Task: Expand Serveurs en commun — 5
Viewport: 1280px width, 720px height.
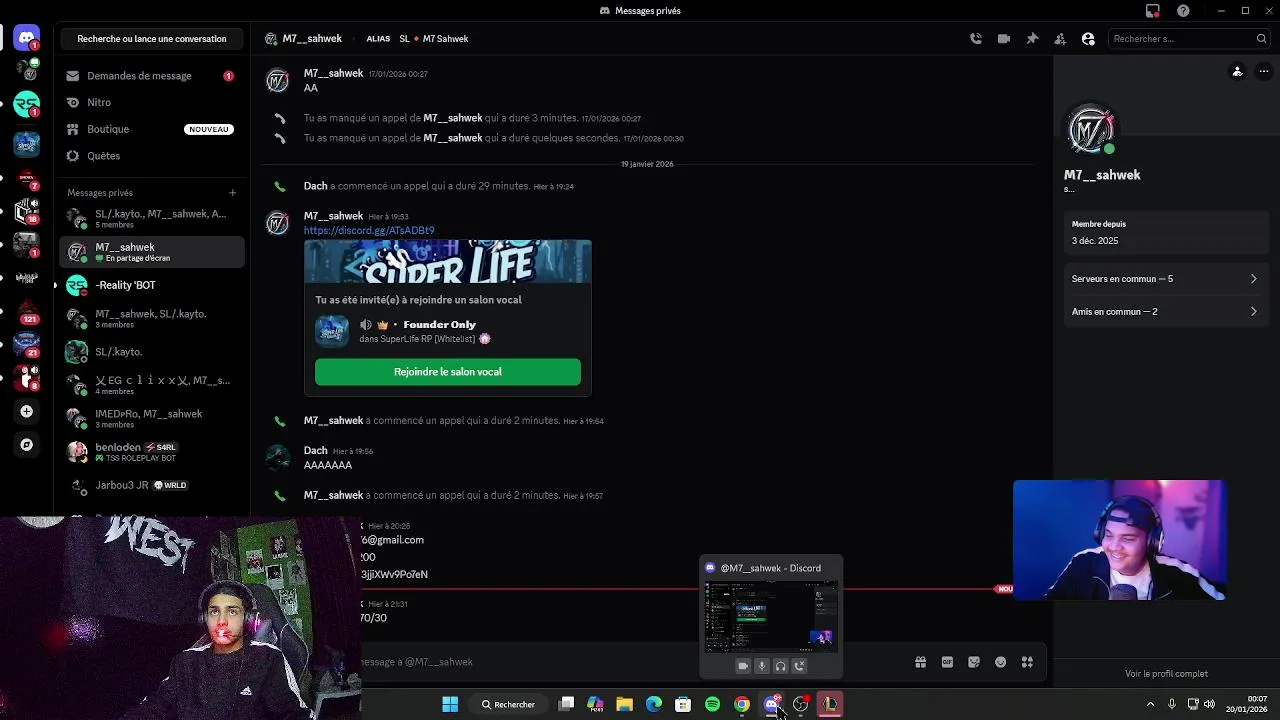Action: tap(1164, 279)
